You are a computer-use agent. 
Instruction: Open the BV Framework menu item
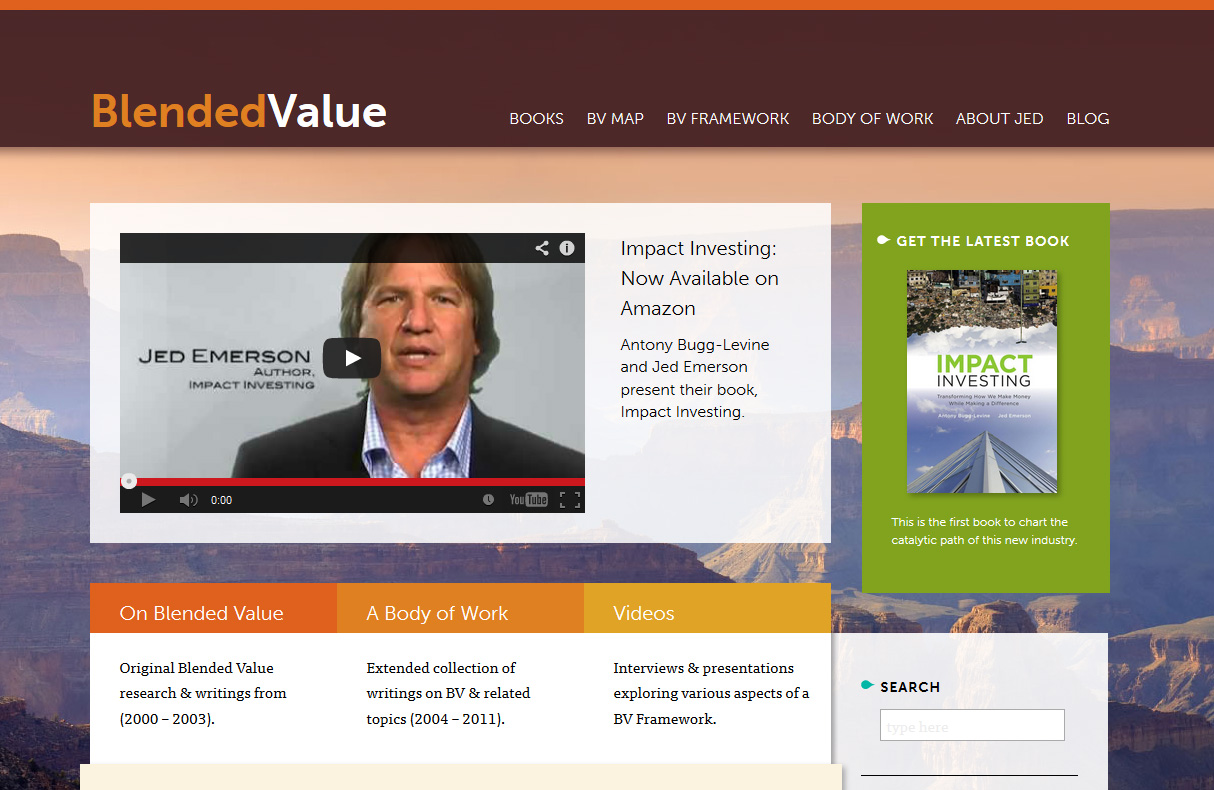click(x=728, y=118)
